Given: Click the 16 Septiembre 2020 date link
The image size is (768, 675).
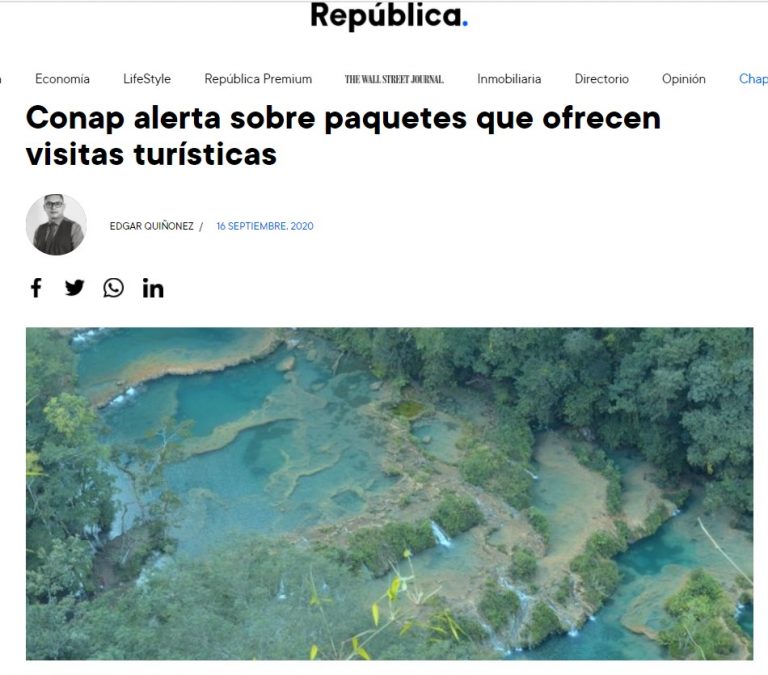Looking at the screenshot, I should 265,226.
